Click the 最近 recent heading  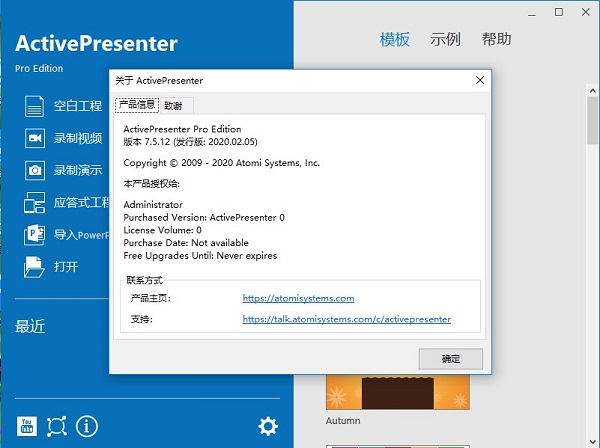point(30,326)
